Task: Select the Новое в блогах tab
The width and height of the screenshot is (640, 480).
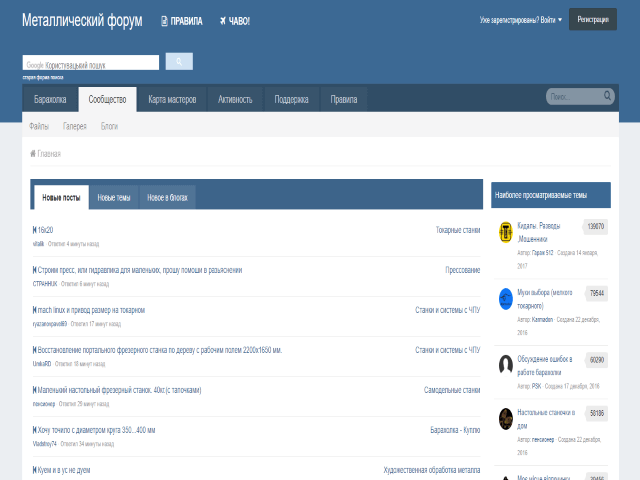Action: point(167,198)
